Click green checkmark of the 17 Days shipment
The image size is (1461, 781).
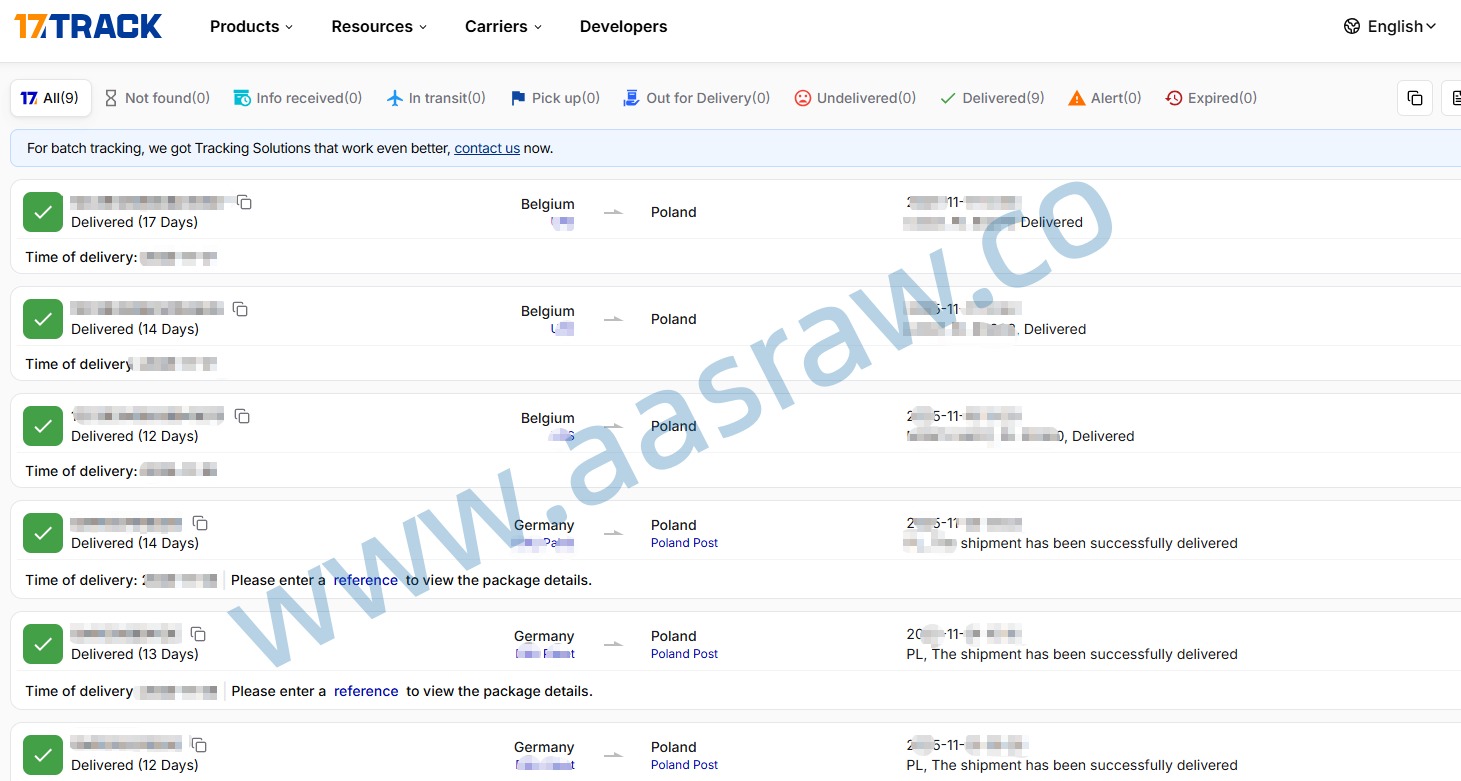tap(43, 212)
